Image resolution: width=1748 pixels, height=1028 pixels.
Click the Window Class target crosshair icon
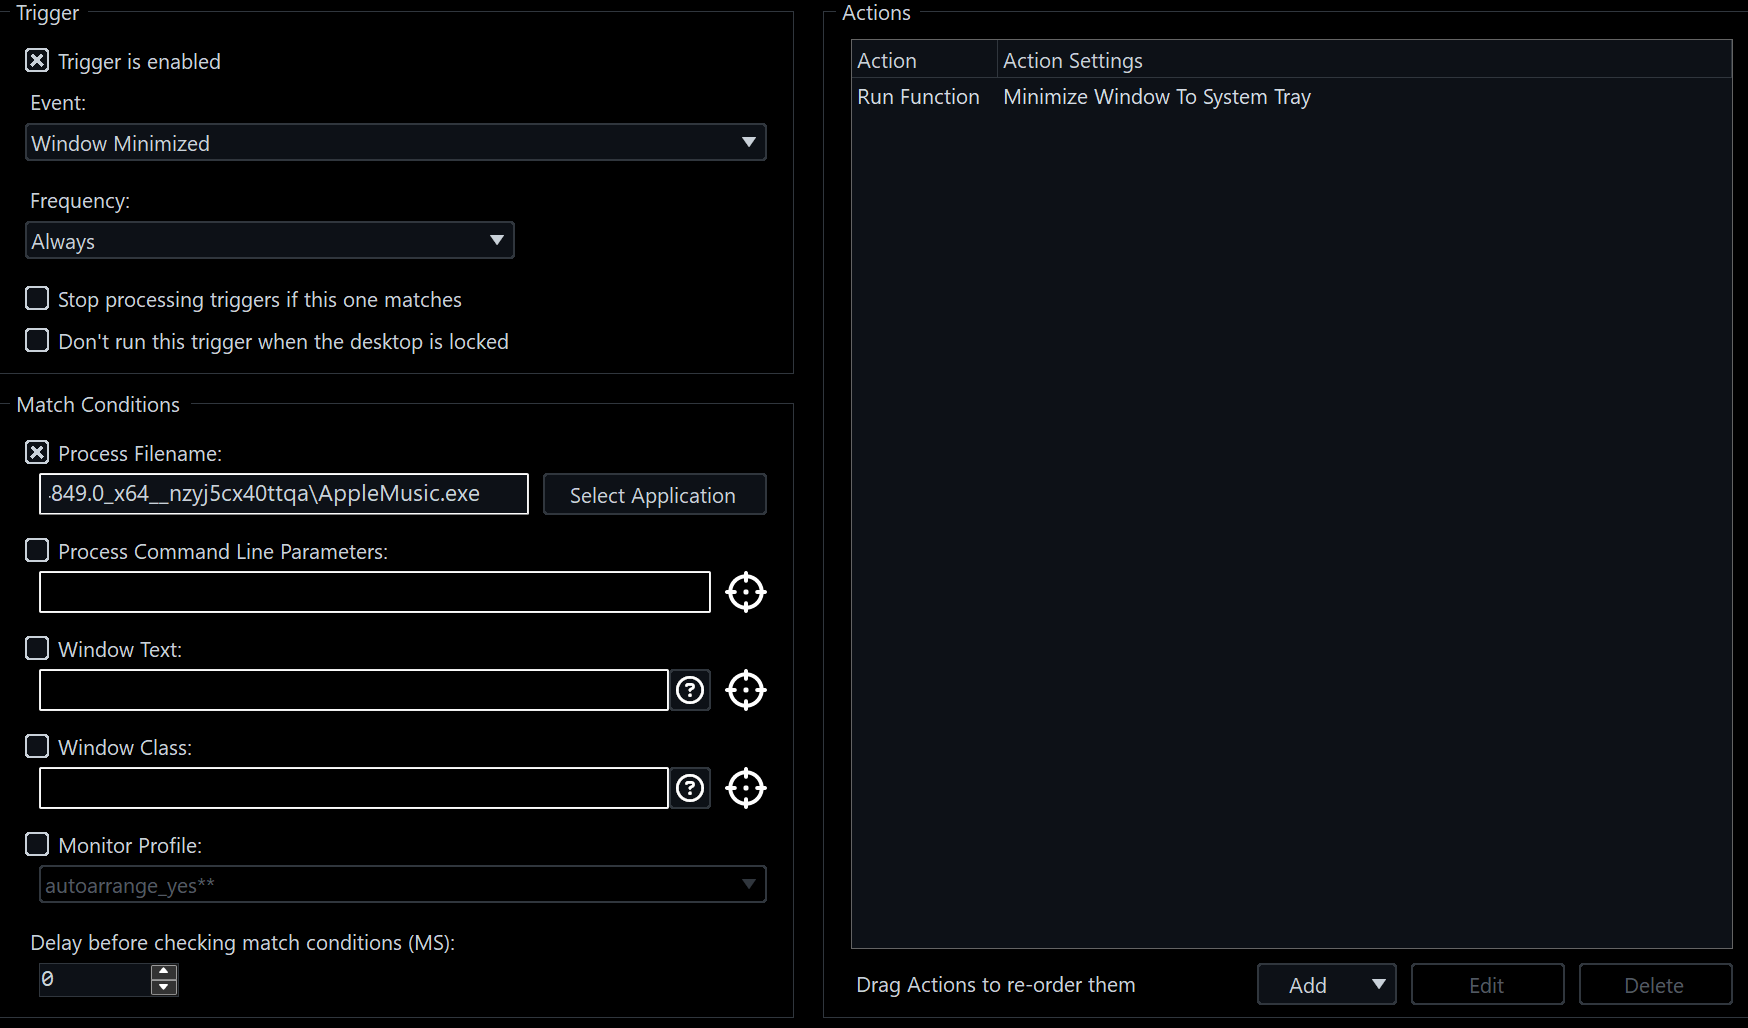[x=746, y=788]
